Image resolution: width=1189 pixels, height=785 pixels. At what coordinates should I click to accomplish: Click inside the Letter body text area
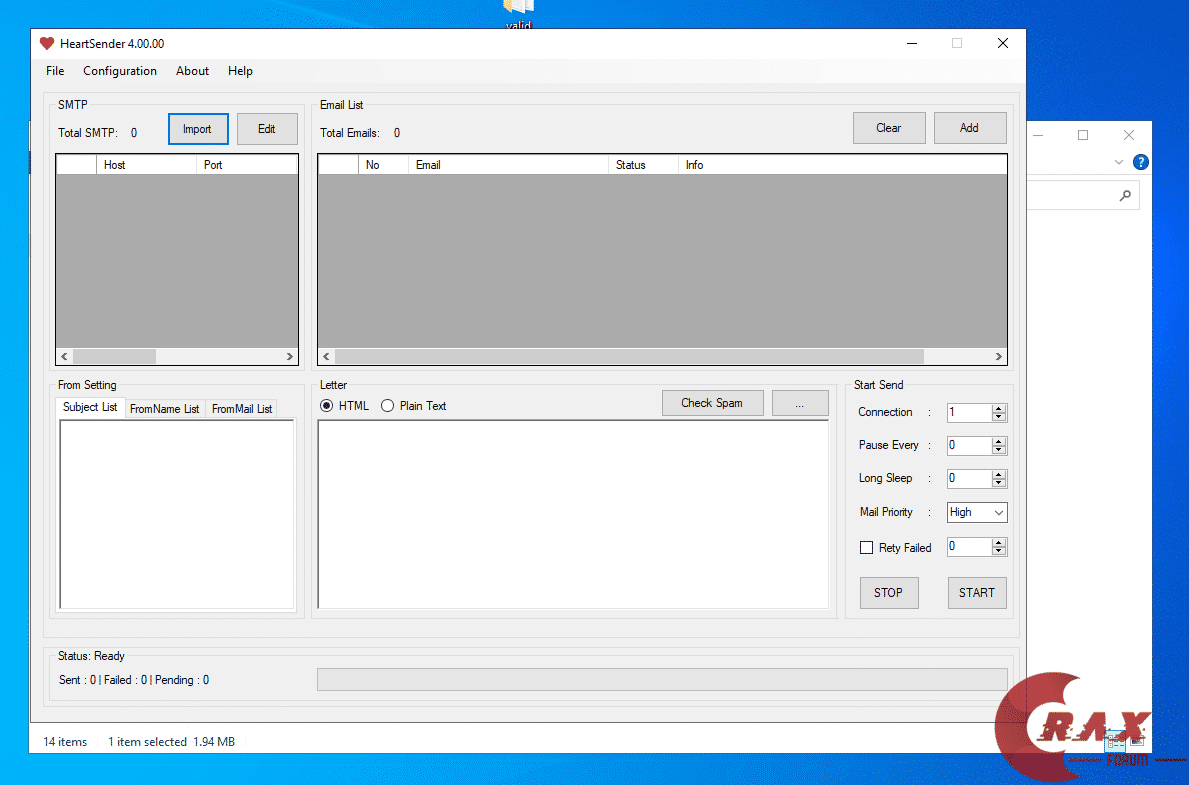[x=573, y=514]
